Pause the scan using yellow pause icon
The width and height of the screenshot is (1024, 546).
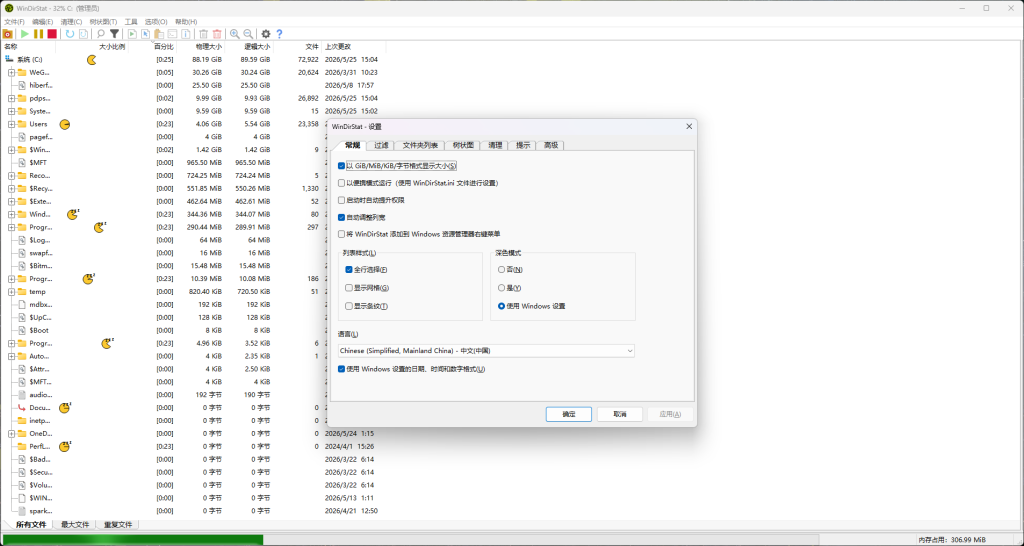click(x=38, y=34)
